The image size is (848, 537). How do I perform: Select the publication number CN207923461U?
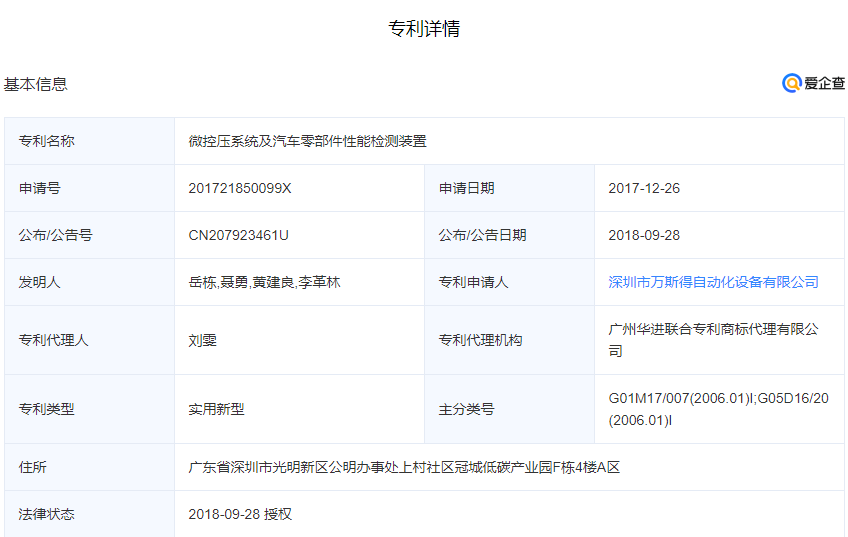[238, 235]
